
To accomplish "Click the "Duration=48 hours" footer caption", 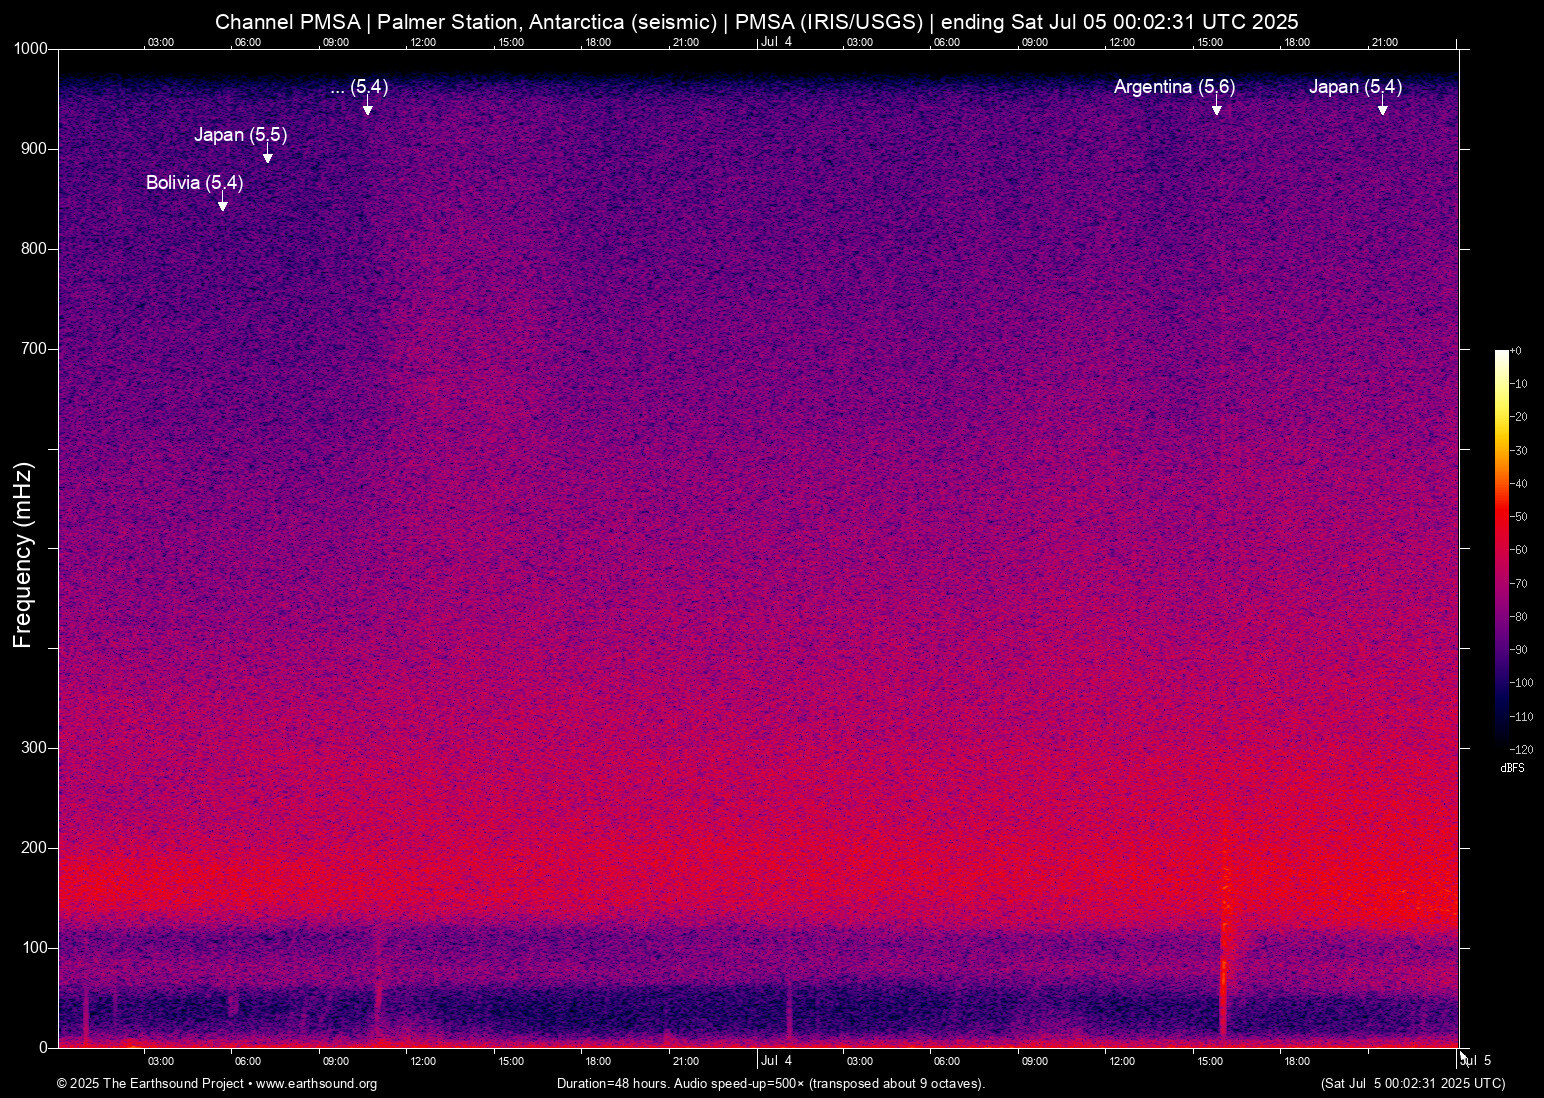I will click(x=771, y=1084).
